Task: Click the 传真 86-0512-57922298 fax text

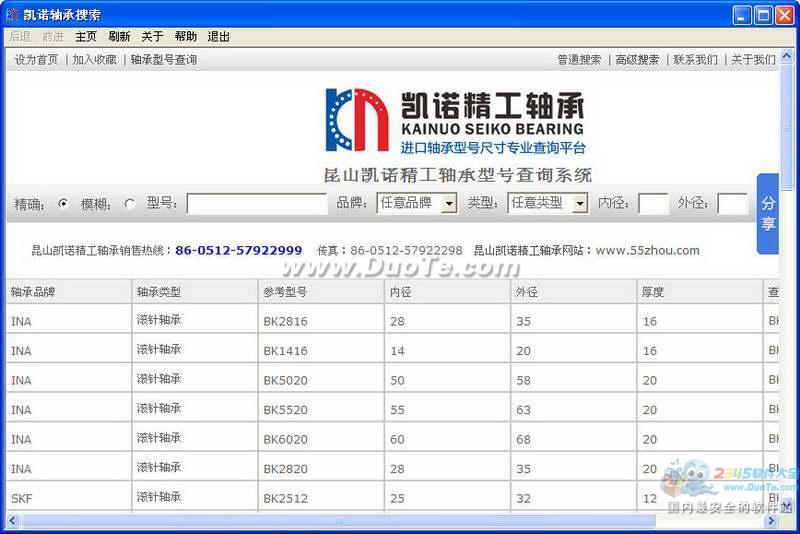Action: pos(390,250)
